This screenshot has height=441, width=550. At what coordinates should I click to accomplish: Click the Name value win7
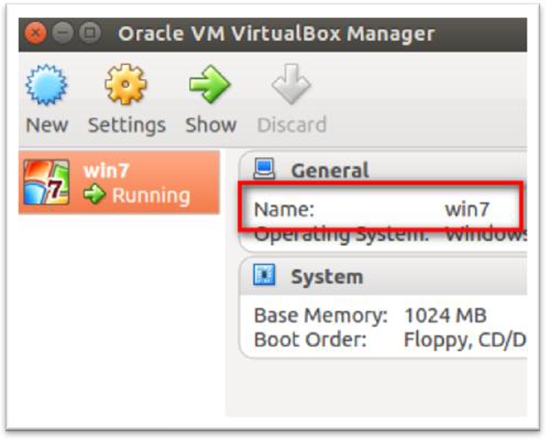pos(467,209)
